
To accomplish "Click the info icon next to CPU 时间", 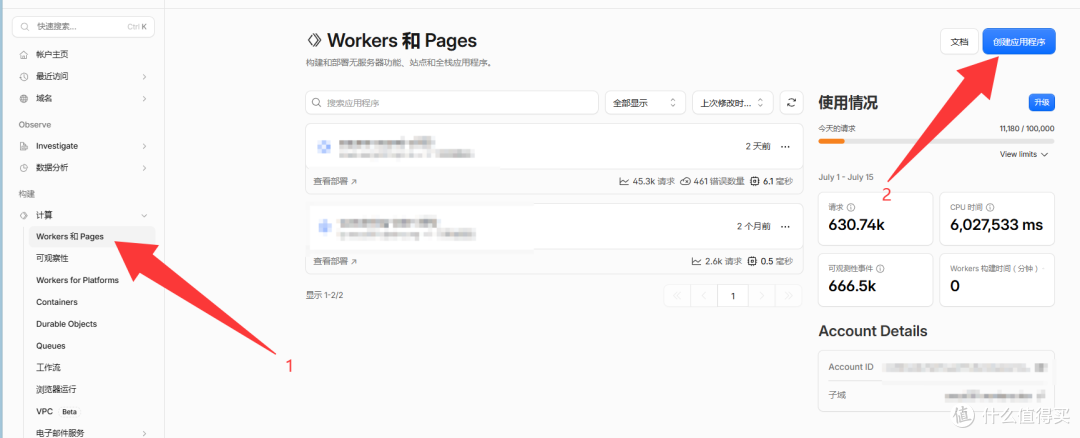I will [x=990, y=207].
